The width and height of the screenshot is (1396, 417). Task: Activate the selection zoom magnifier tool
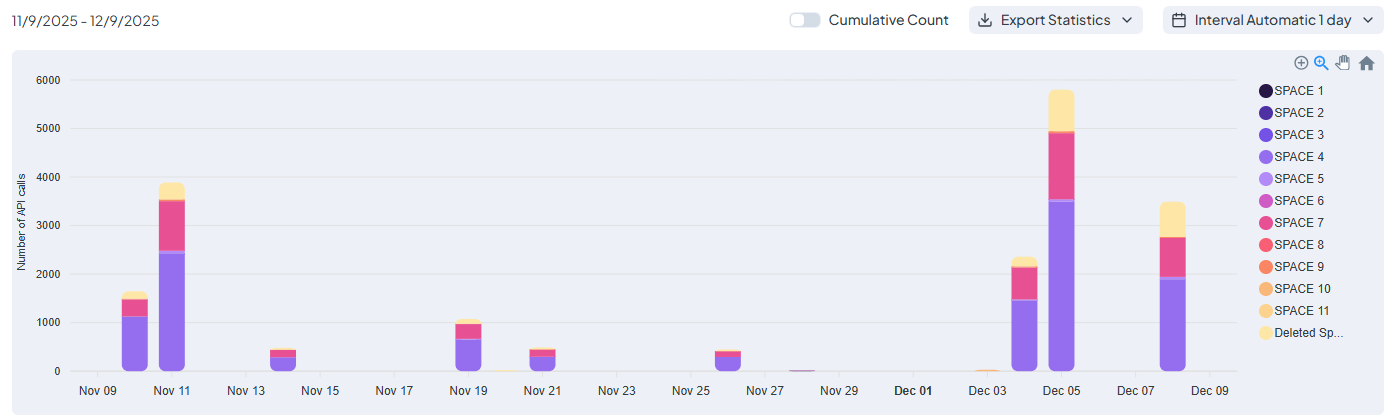(x=1321, y=63)
